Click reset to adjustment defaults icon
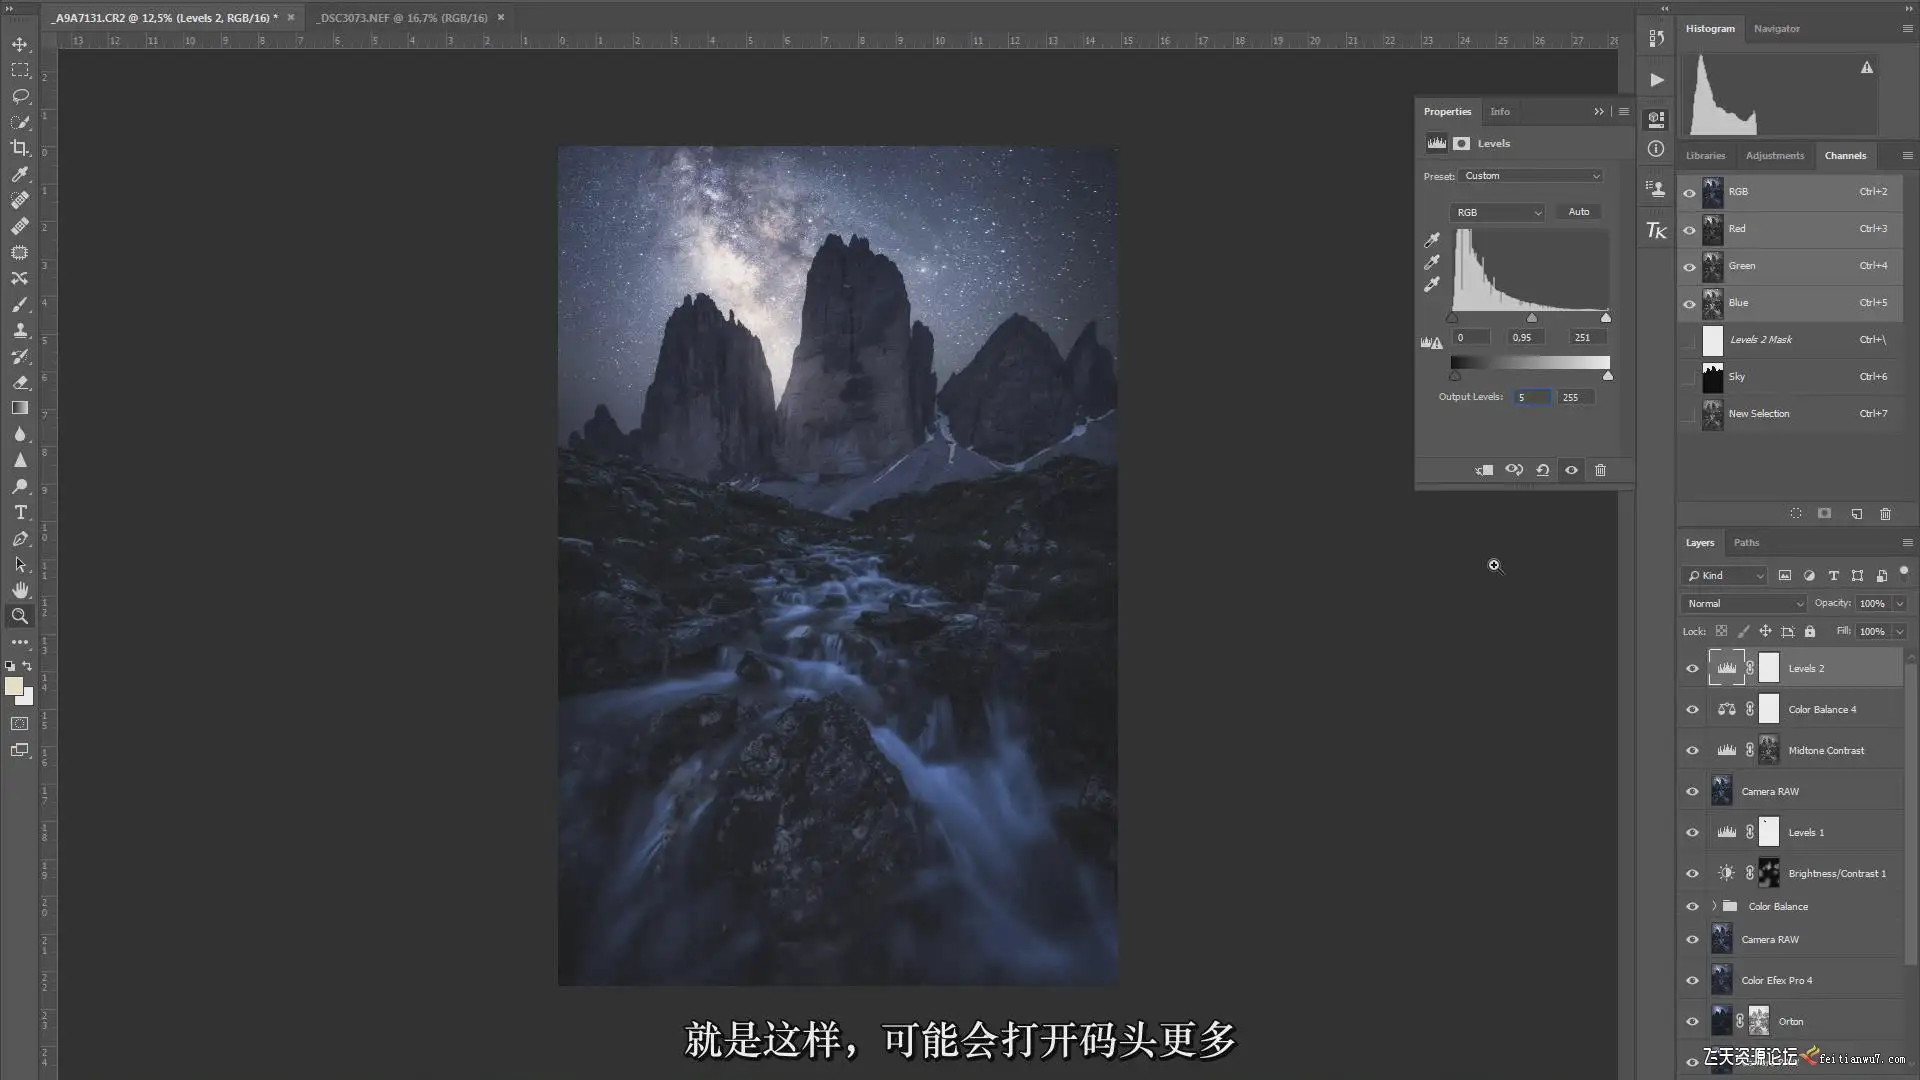 (x=1543, y=470)
